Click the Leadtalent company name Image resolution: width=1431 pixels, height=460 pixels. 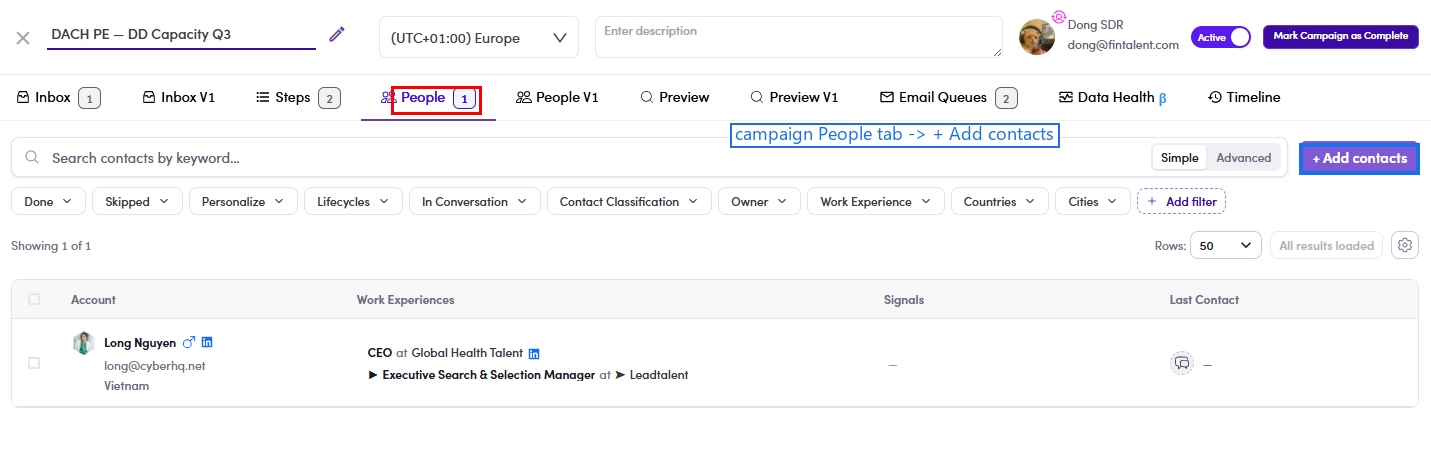pos(658,375)
